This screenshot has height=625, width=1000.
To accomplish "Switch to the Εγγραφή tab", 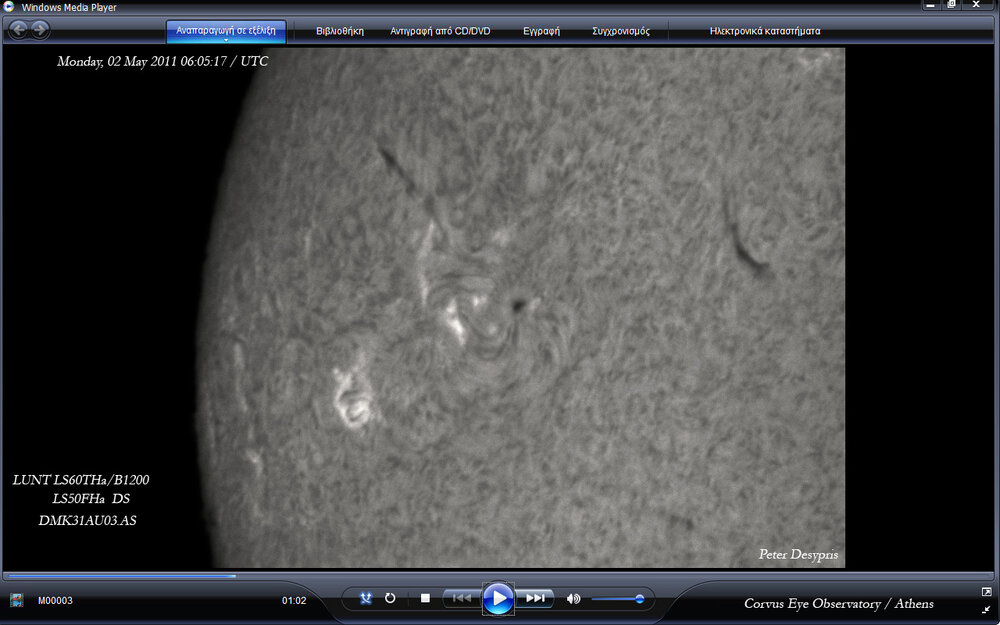I will pos(541,31).
